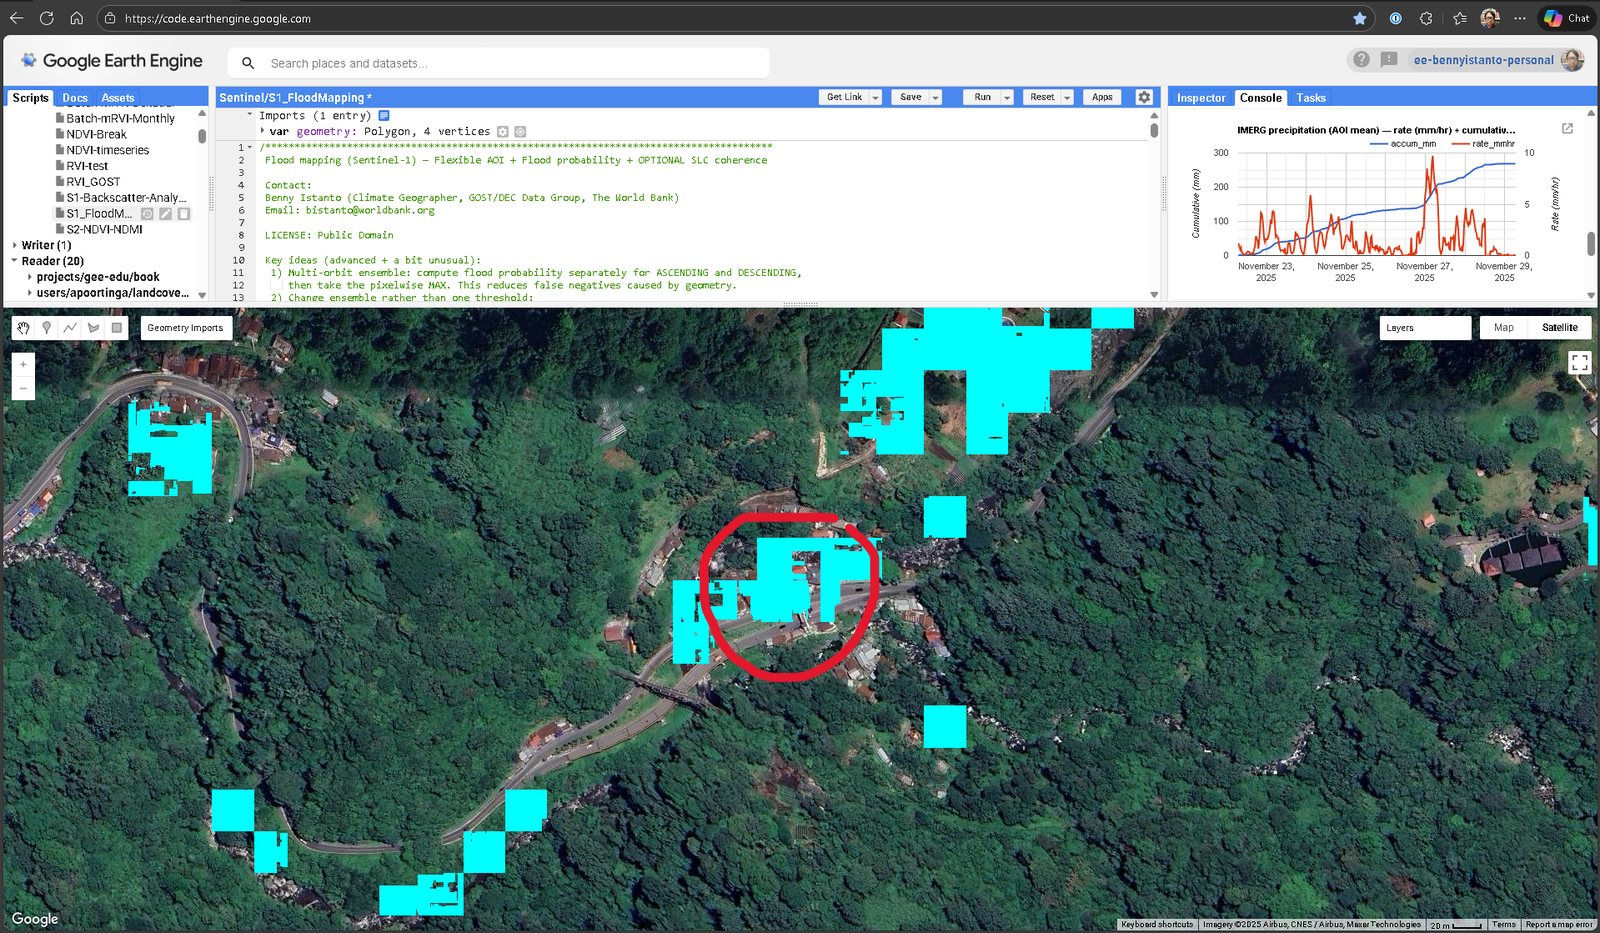Collapse the Reader repository group
The height and width of the screenshot is (933, 1600).
[x=15, y=261]
